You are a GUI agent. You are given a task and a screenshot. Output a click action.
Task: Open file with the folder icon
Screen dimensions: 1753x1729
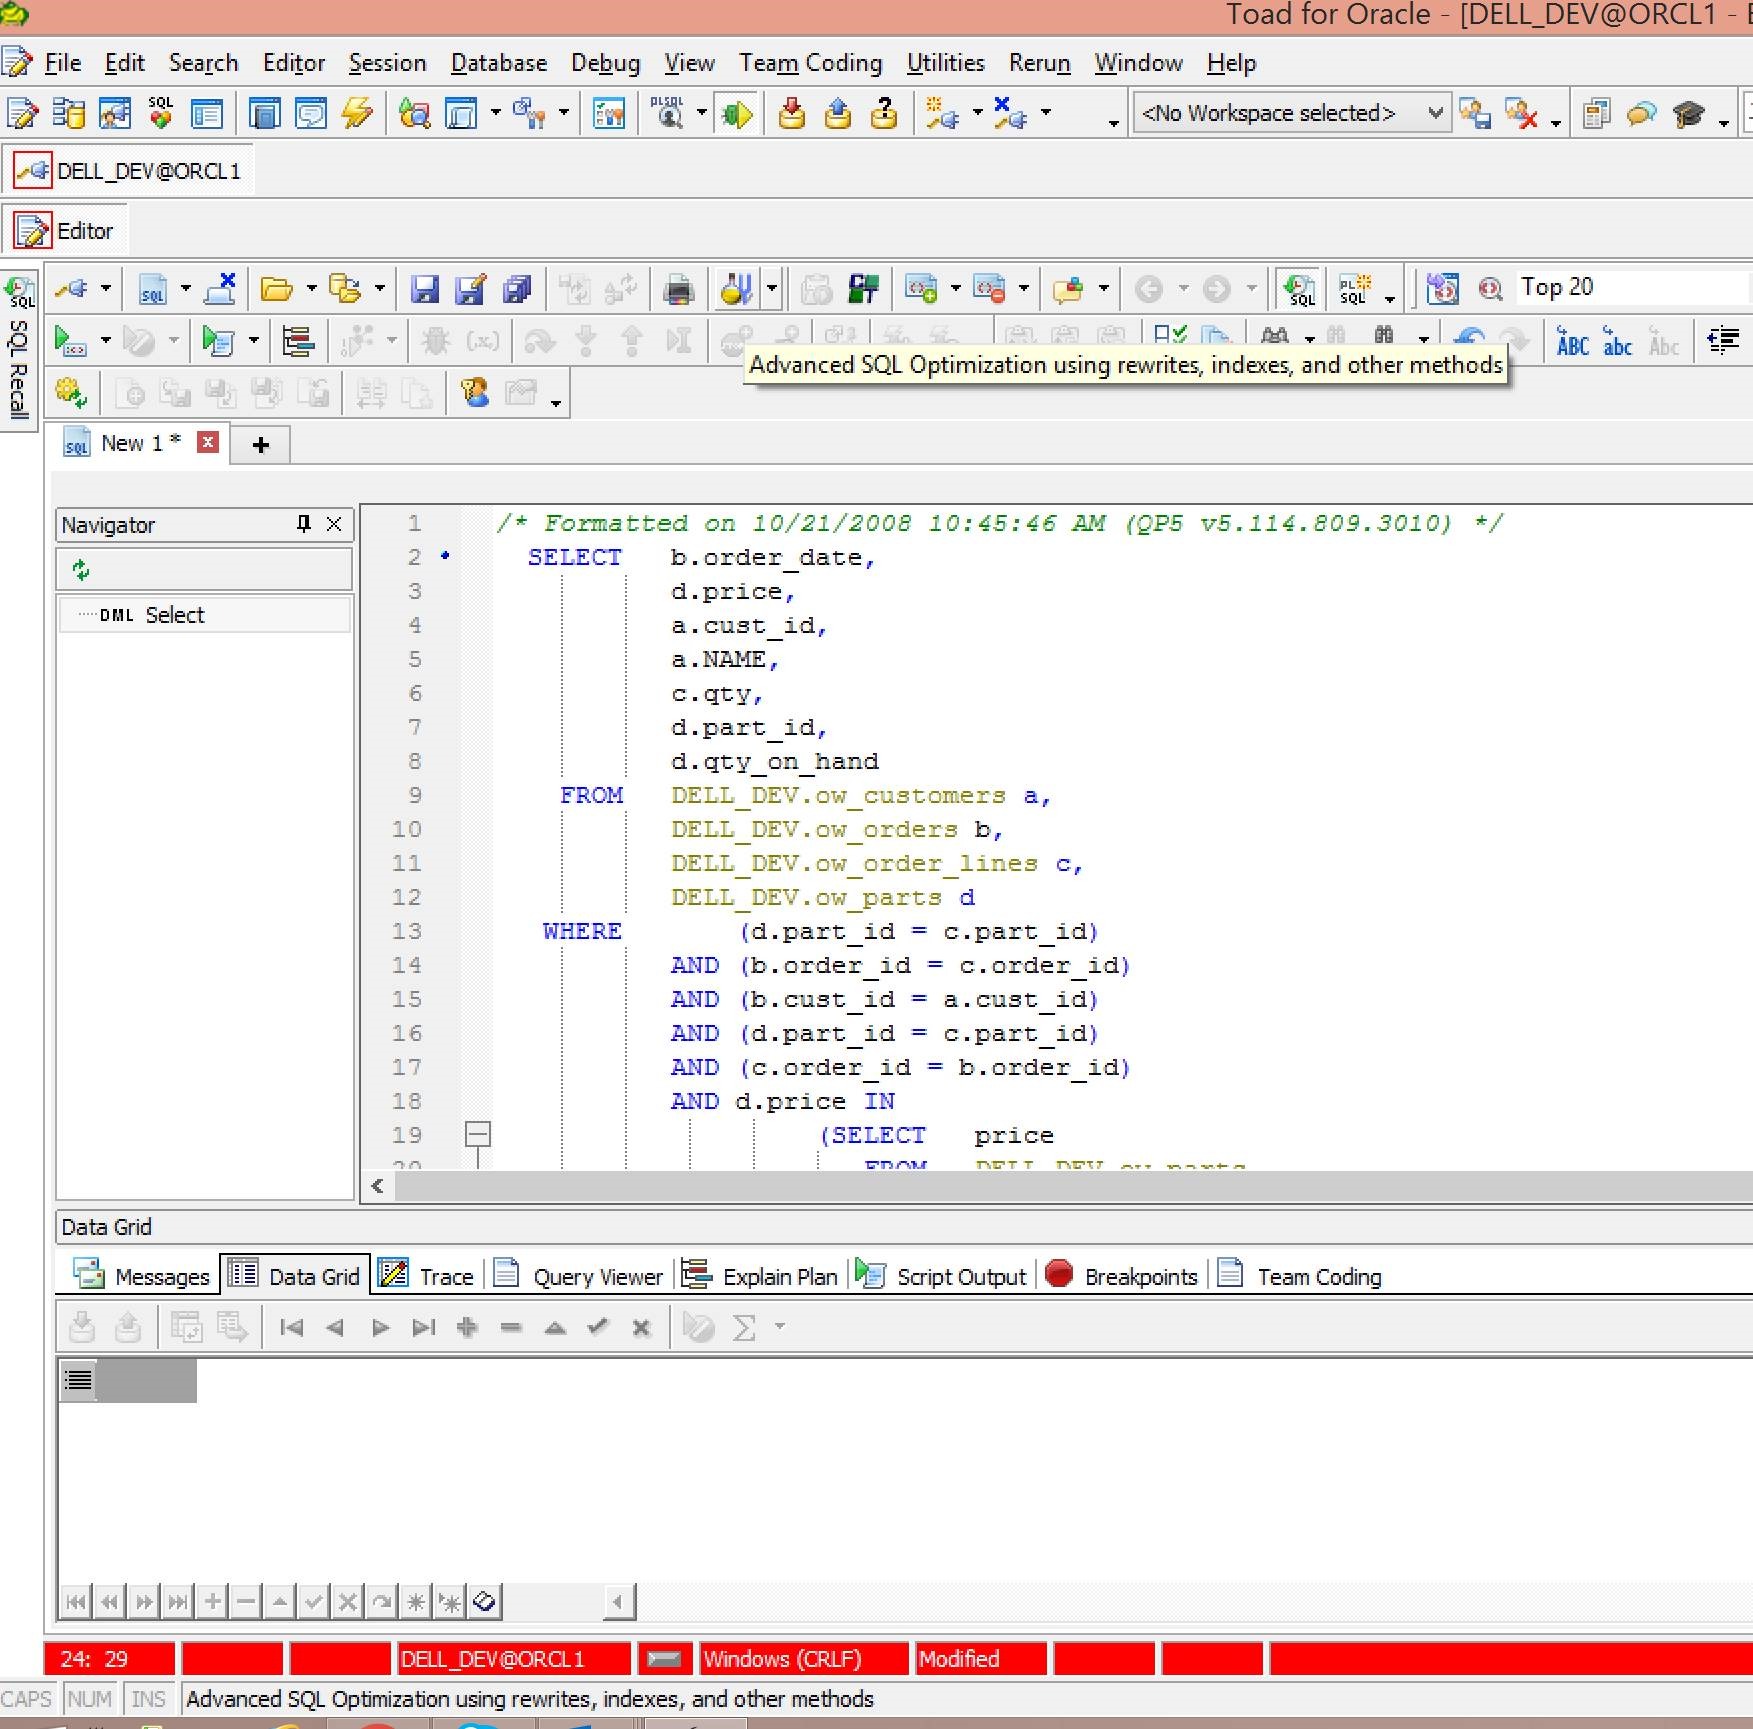coord(277,290)
